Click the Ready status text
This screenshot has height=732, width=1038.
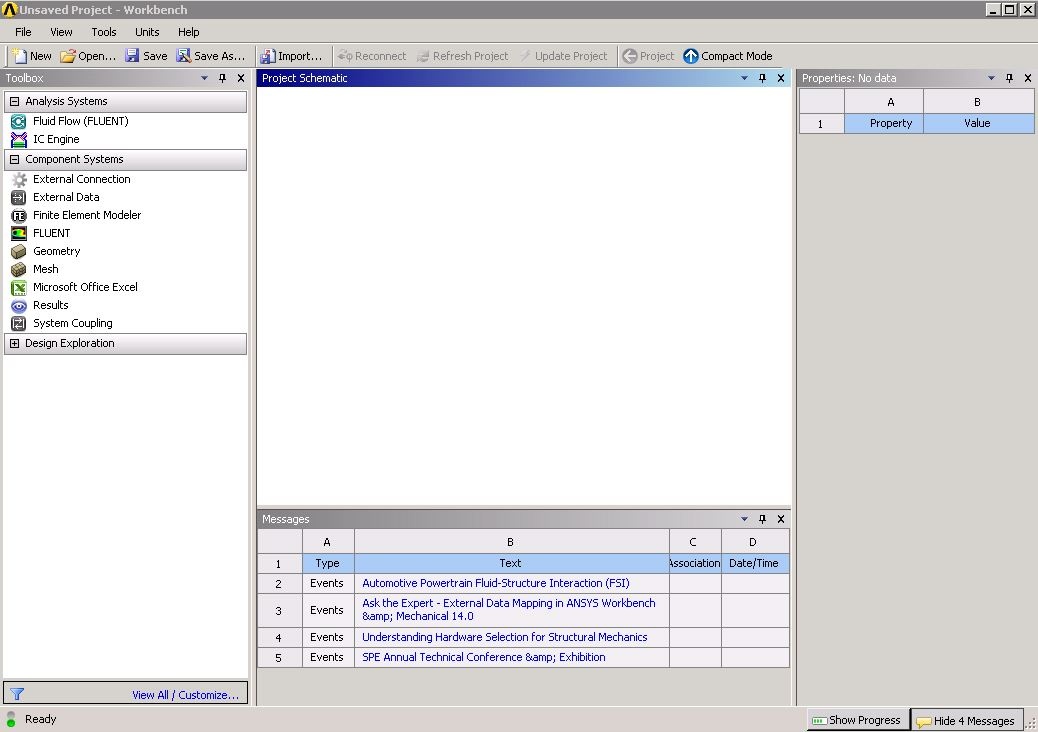[x=40, y=719]
